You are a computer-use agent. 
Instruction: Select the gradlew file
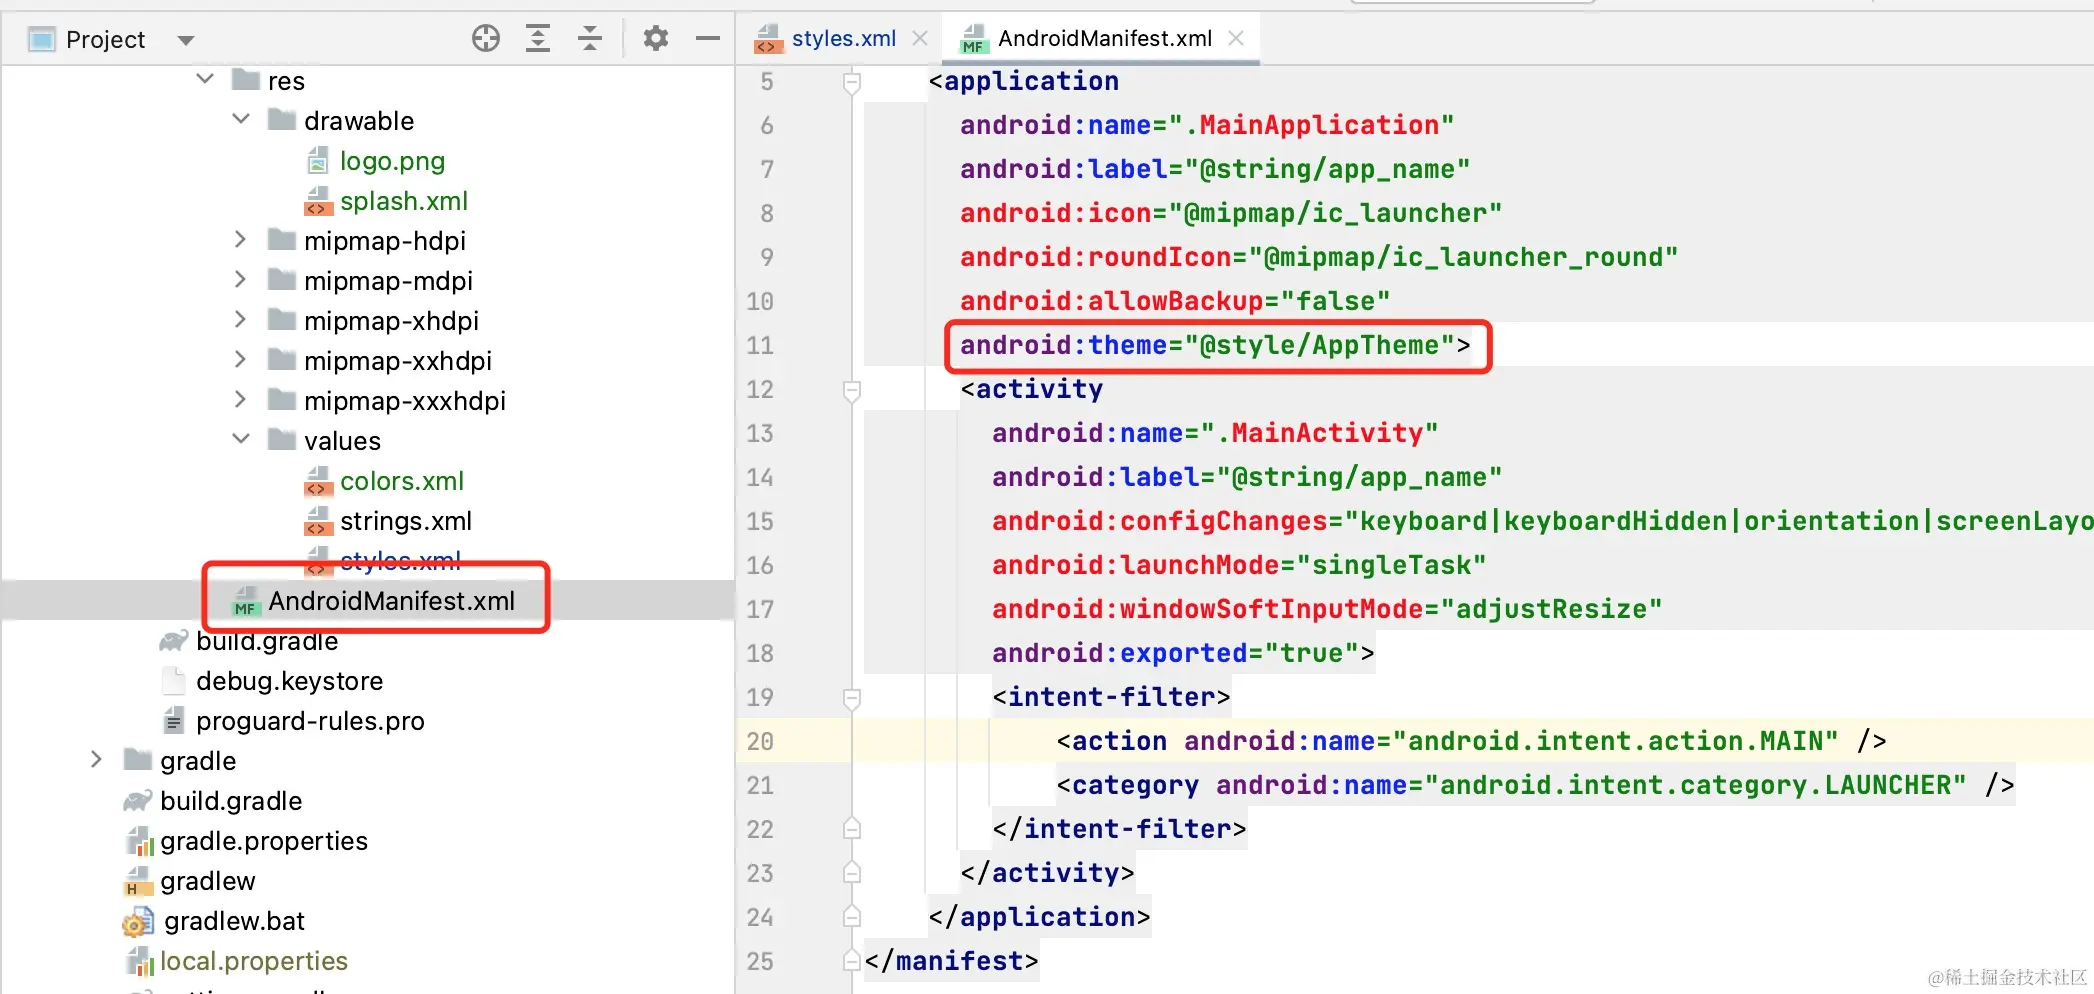[208, 881]
